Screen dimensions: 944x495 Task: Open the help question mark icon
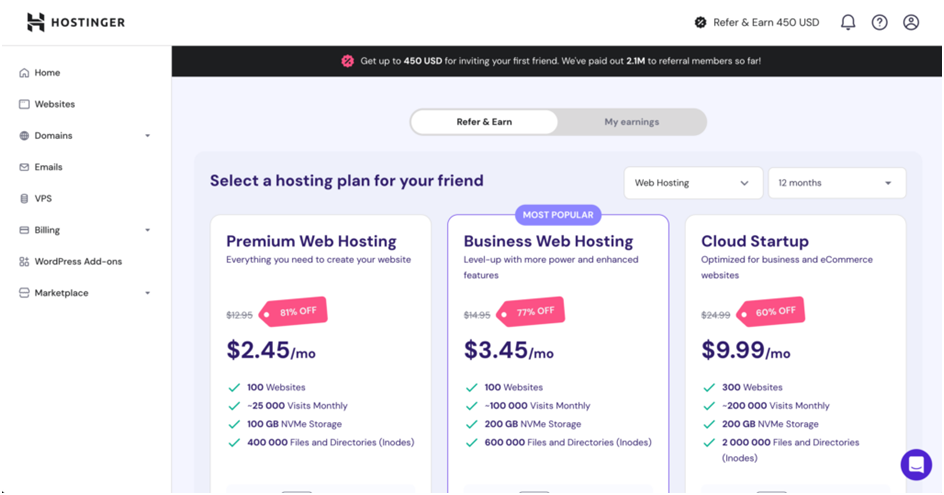point(879,22)
